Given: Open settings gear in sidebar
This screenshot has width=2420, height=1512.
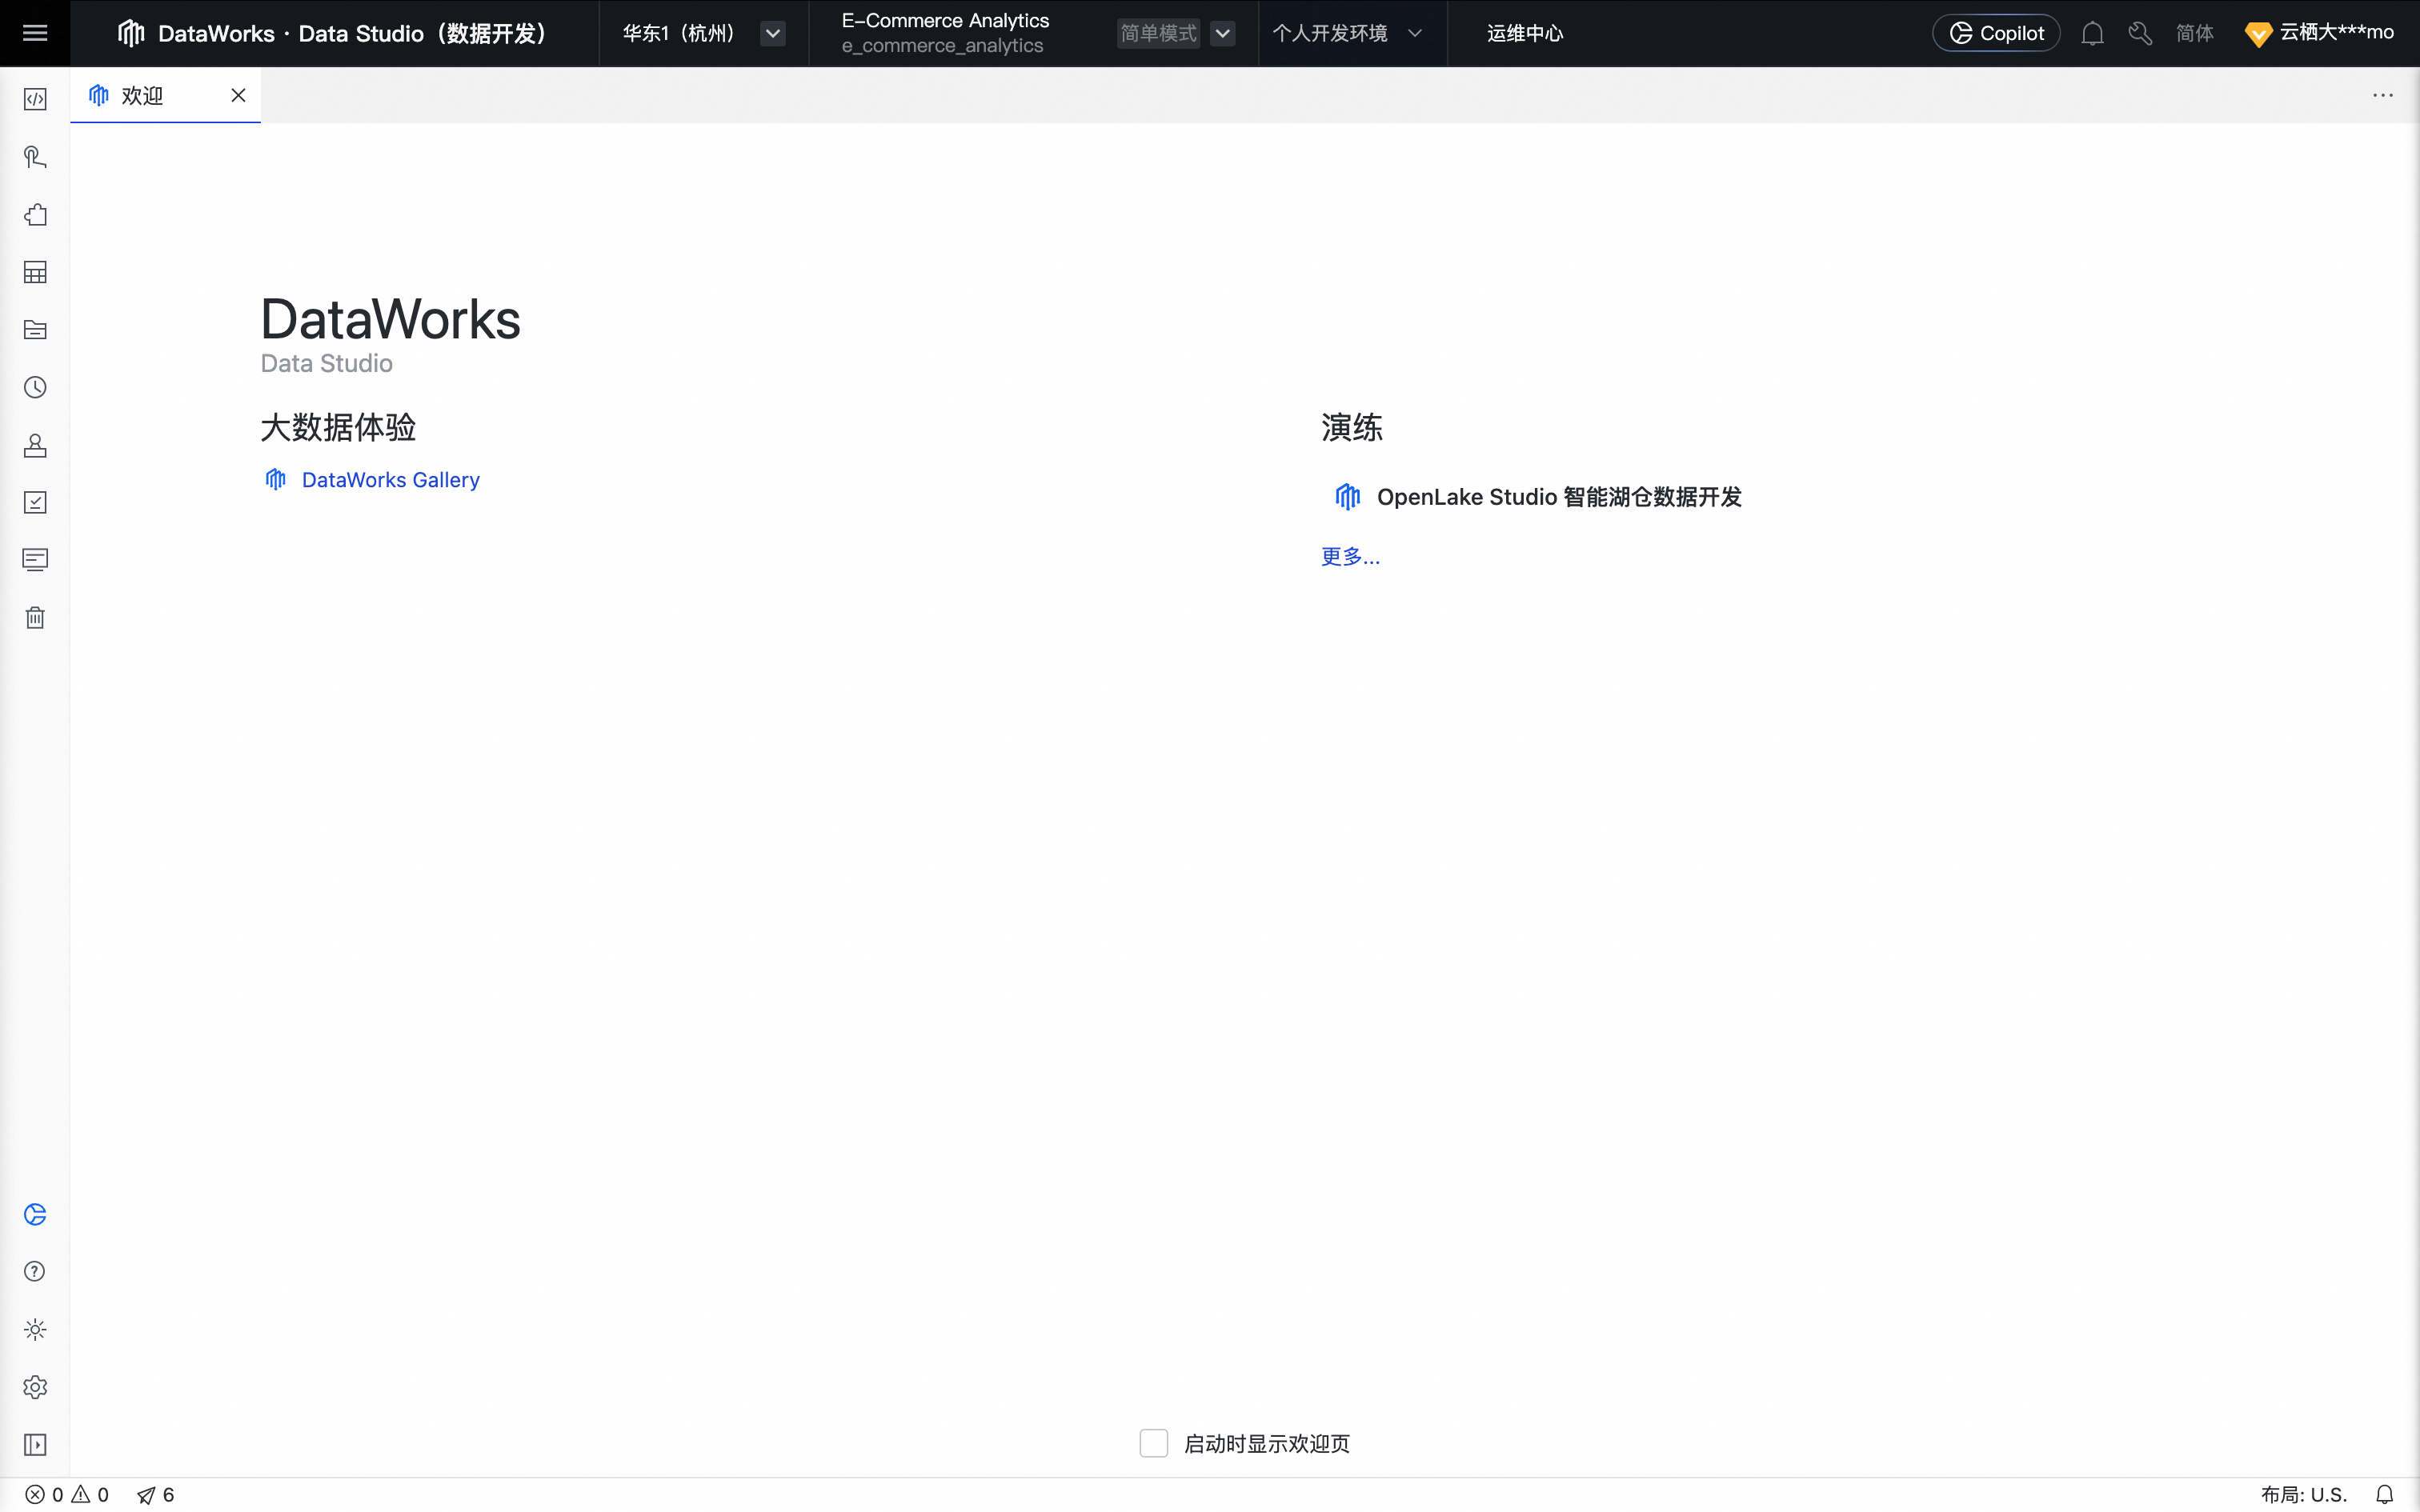Looking at the screenshot, I should coord(35,1387).
